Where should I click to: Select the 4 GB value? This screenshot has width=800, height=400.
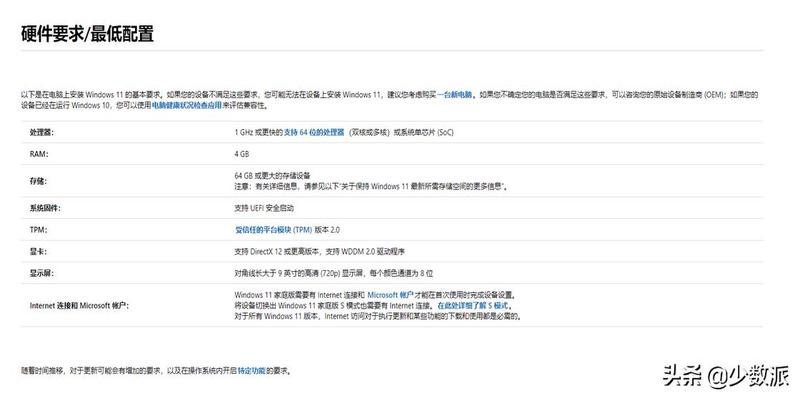(x=242, y=154)
